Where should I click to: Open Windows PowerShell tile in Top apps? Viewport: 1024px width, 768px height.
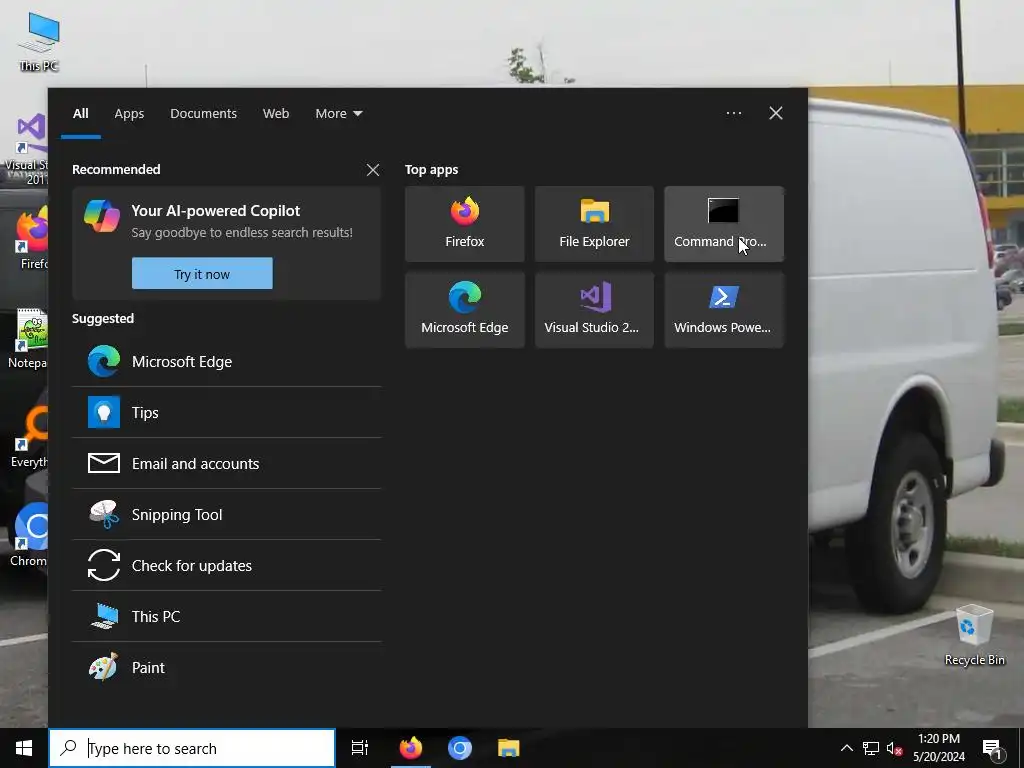click(x=724, y=310)
